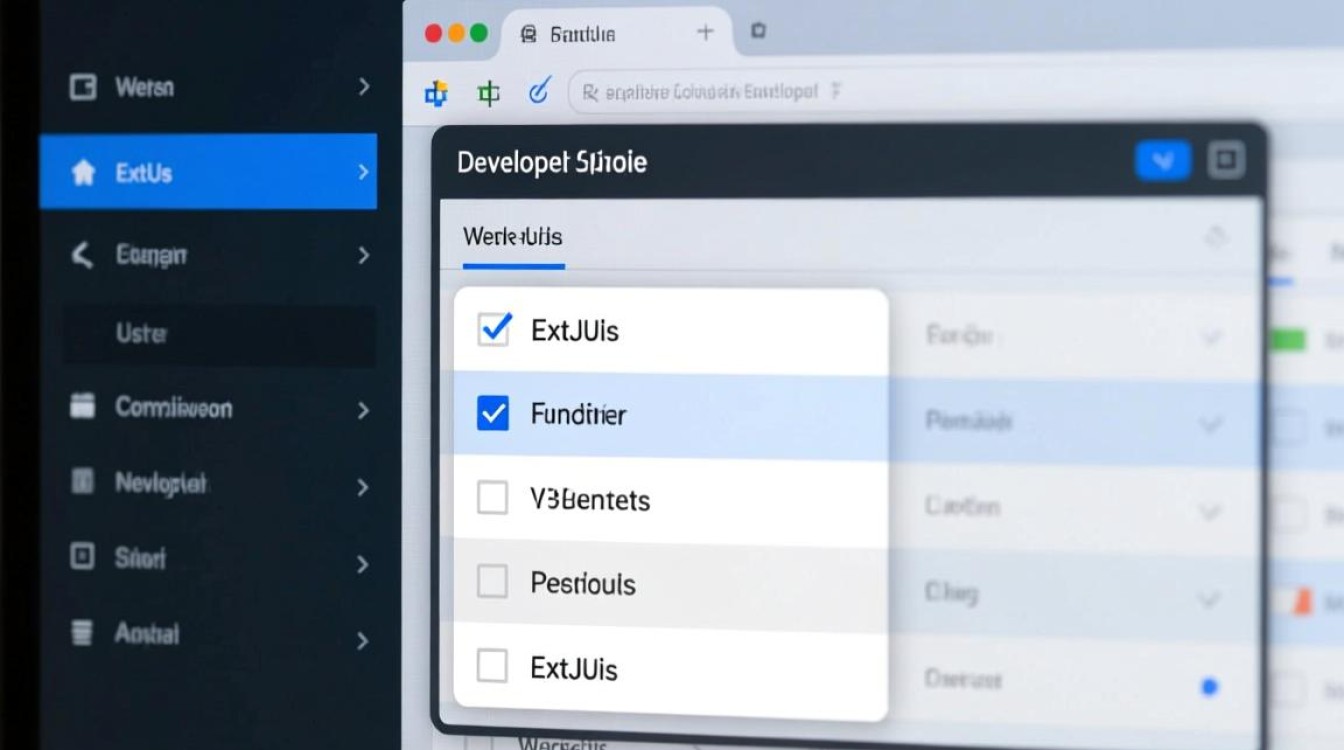Open the dropdown chevron in the Fundirier row
Viewport: 1344px width, 750px height.
pos(1211,424)
